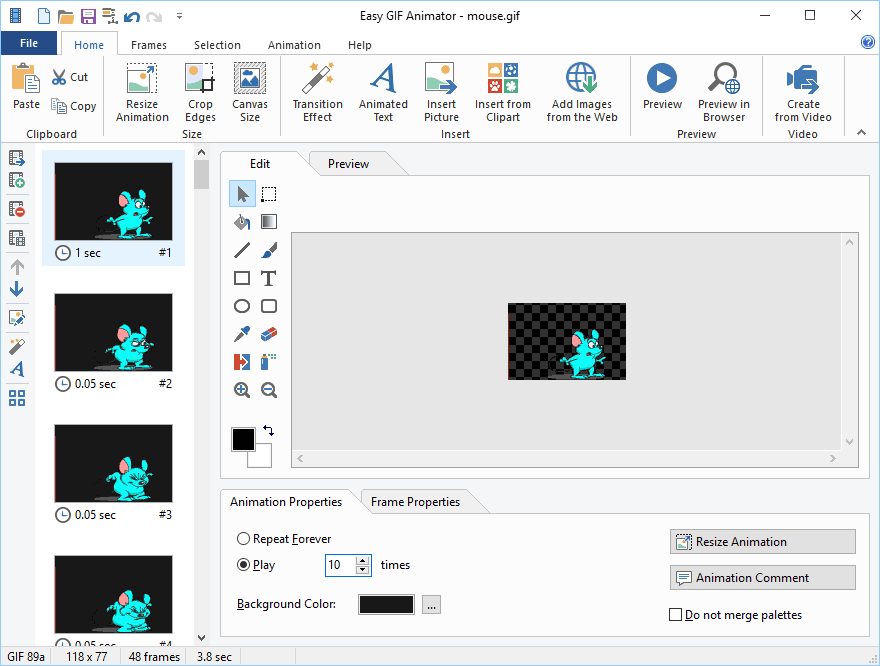Click the black Background Color swatch
The width and height of the screenshot is (880, 666).
385,604
